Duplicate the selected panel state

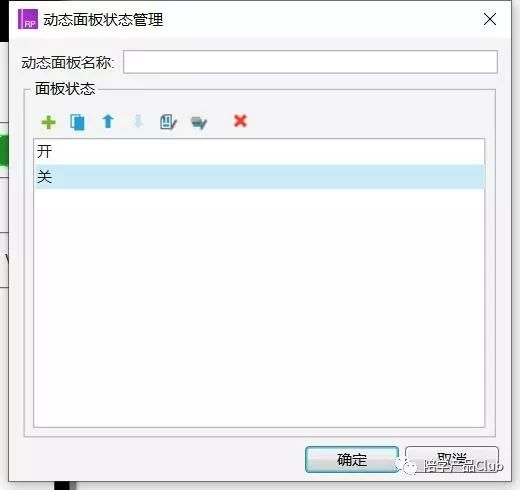[x=77, y=122]
